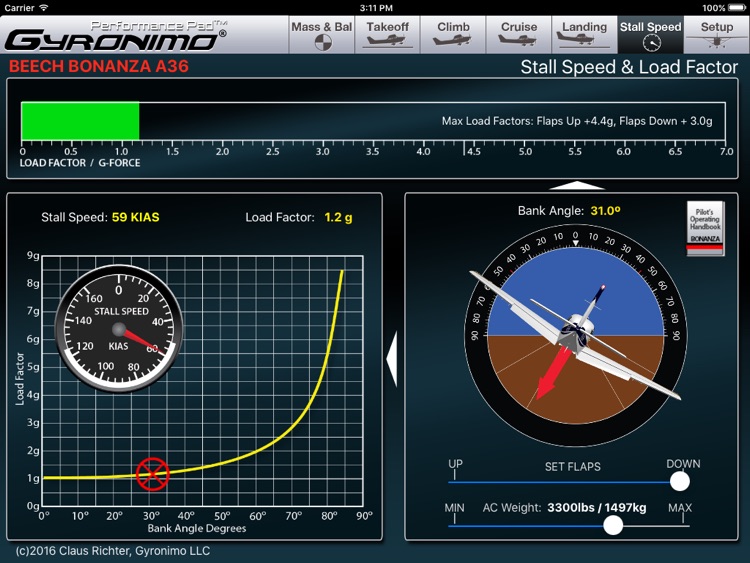Set flaps to the DOWN position label
This screenshot has width=750, height=563.
tap(683, 464)
